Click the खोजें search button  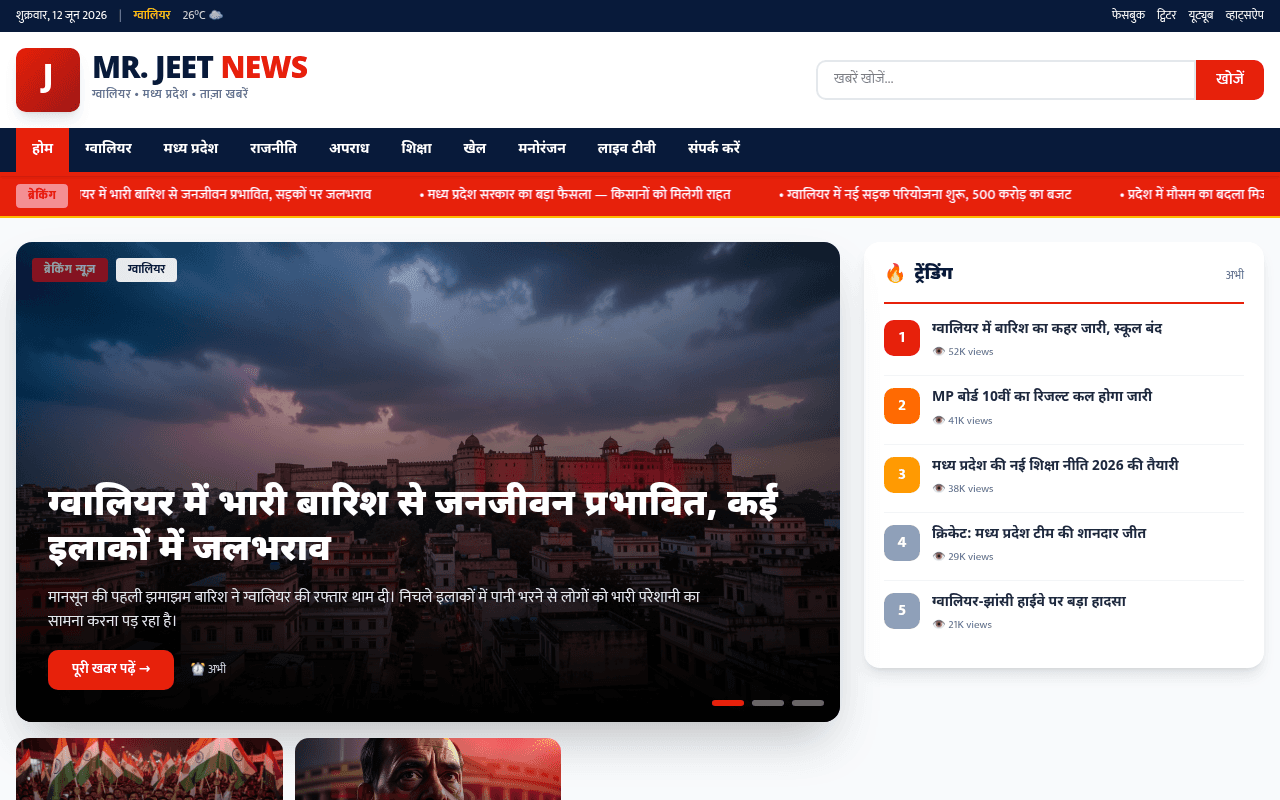click(1230, 80)
